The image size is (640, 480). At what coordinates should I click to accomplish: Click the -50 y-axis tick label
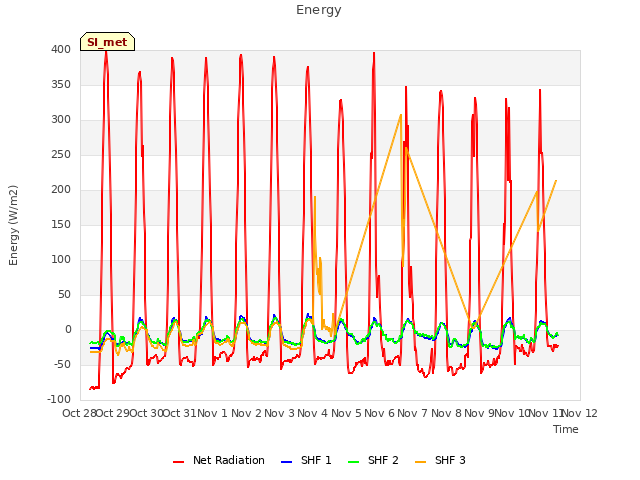click(x=62, y=364)
